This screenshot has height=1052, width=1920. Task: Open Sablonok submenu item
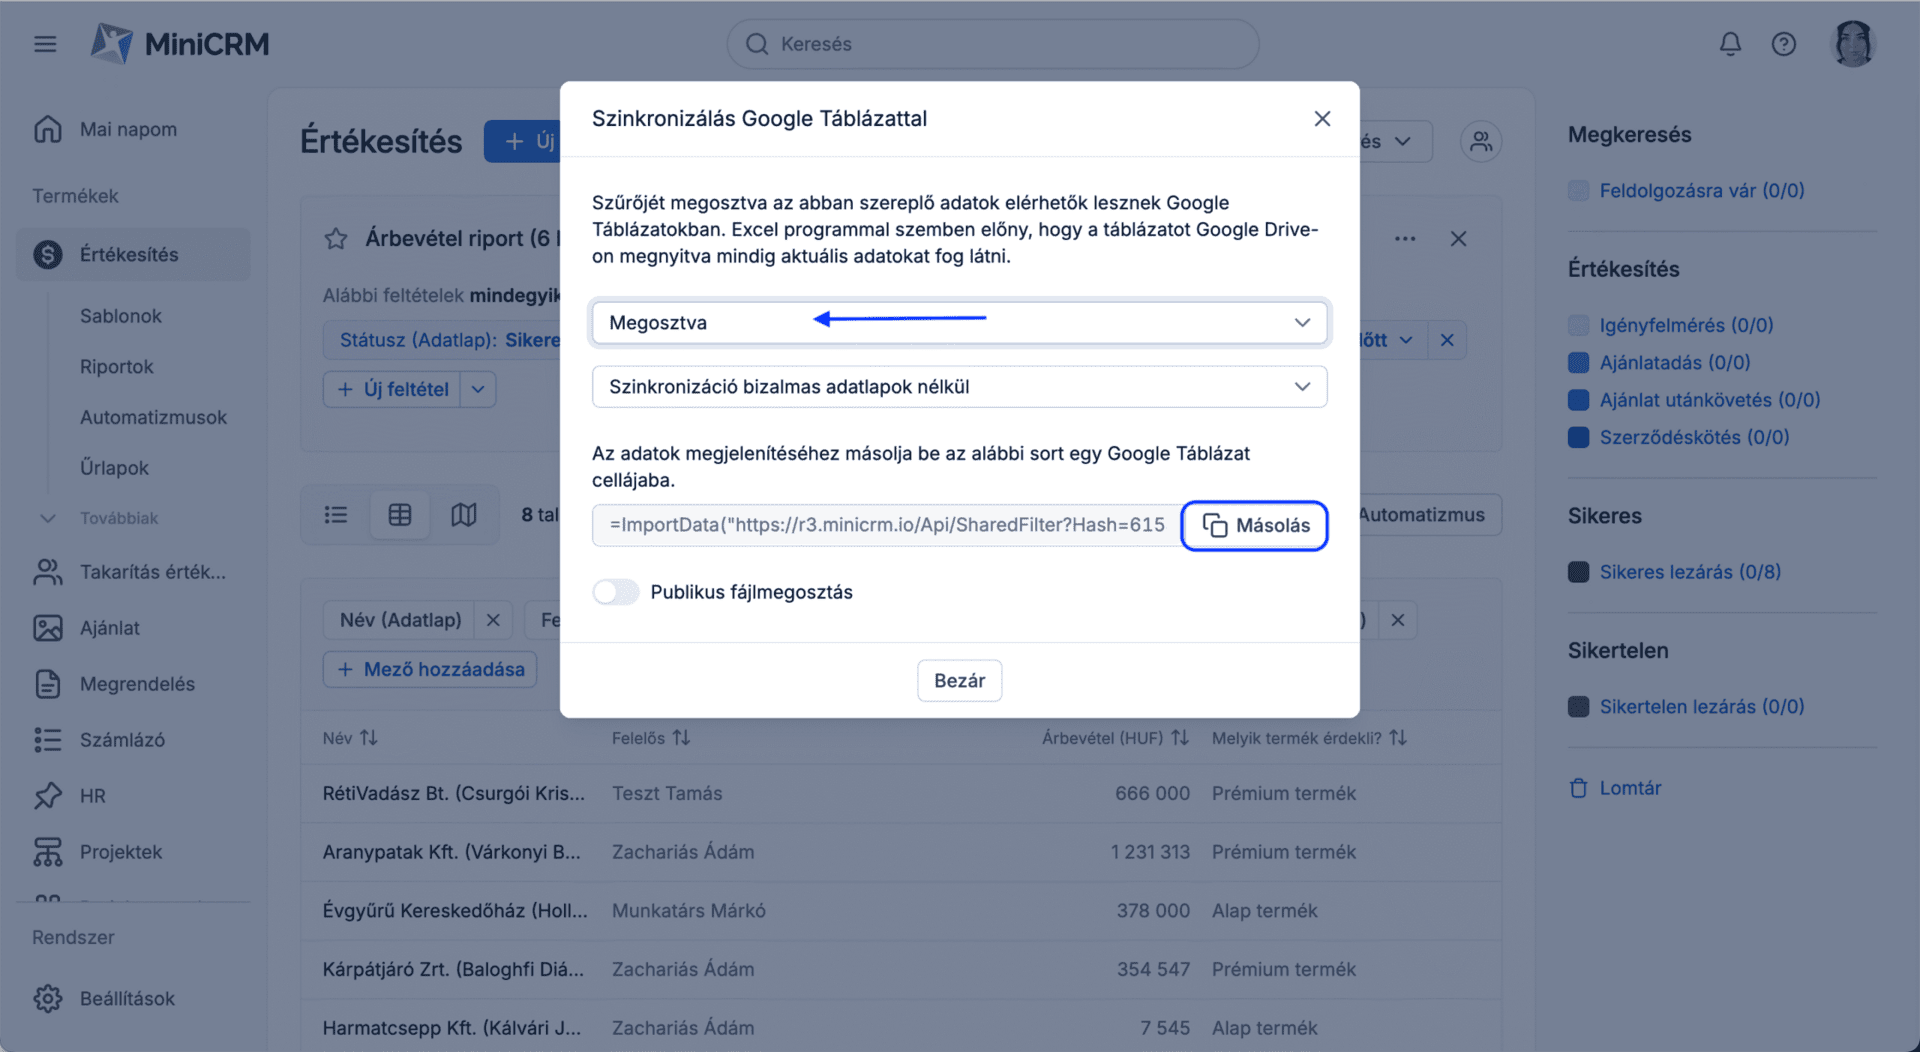point(121,316)
